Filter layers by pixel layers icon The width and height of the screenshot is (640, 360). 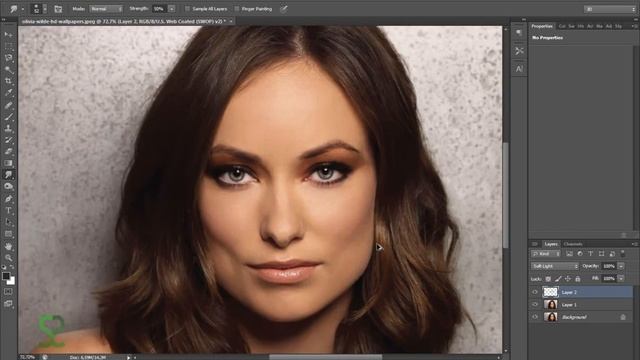point(569,253)
